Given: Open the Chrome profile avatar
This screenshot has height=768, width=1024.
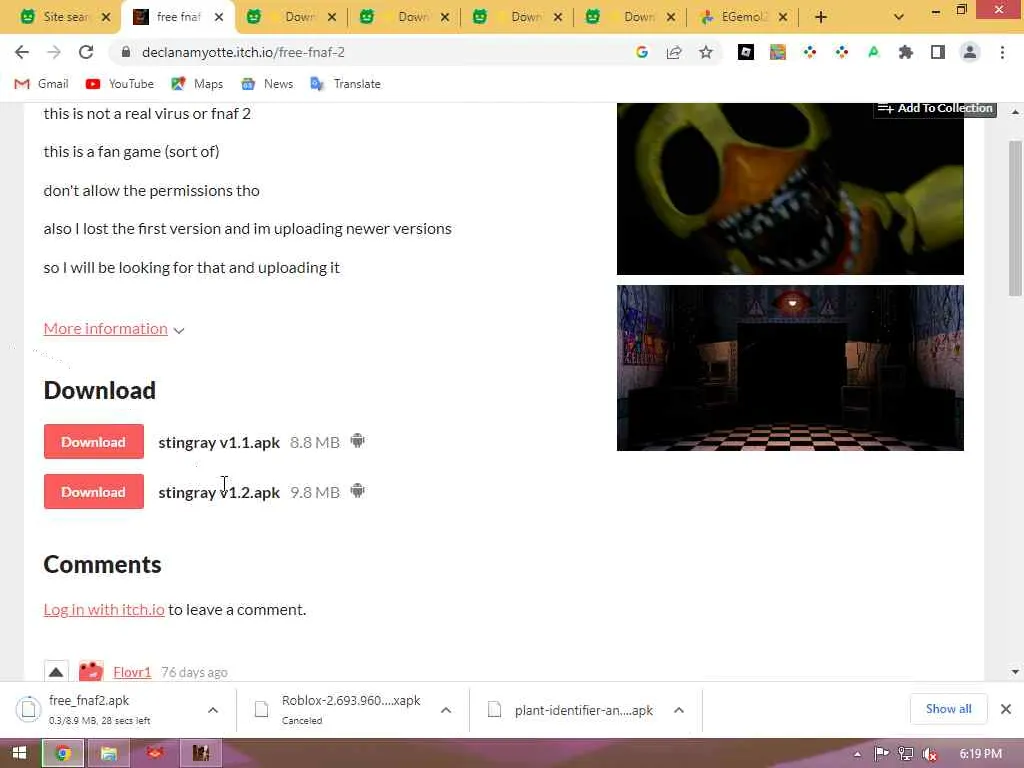Looking at the screenshot, I should [x=970, y=52].
